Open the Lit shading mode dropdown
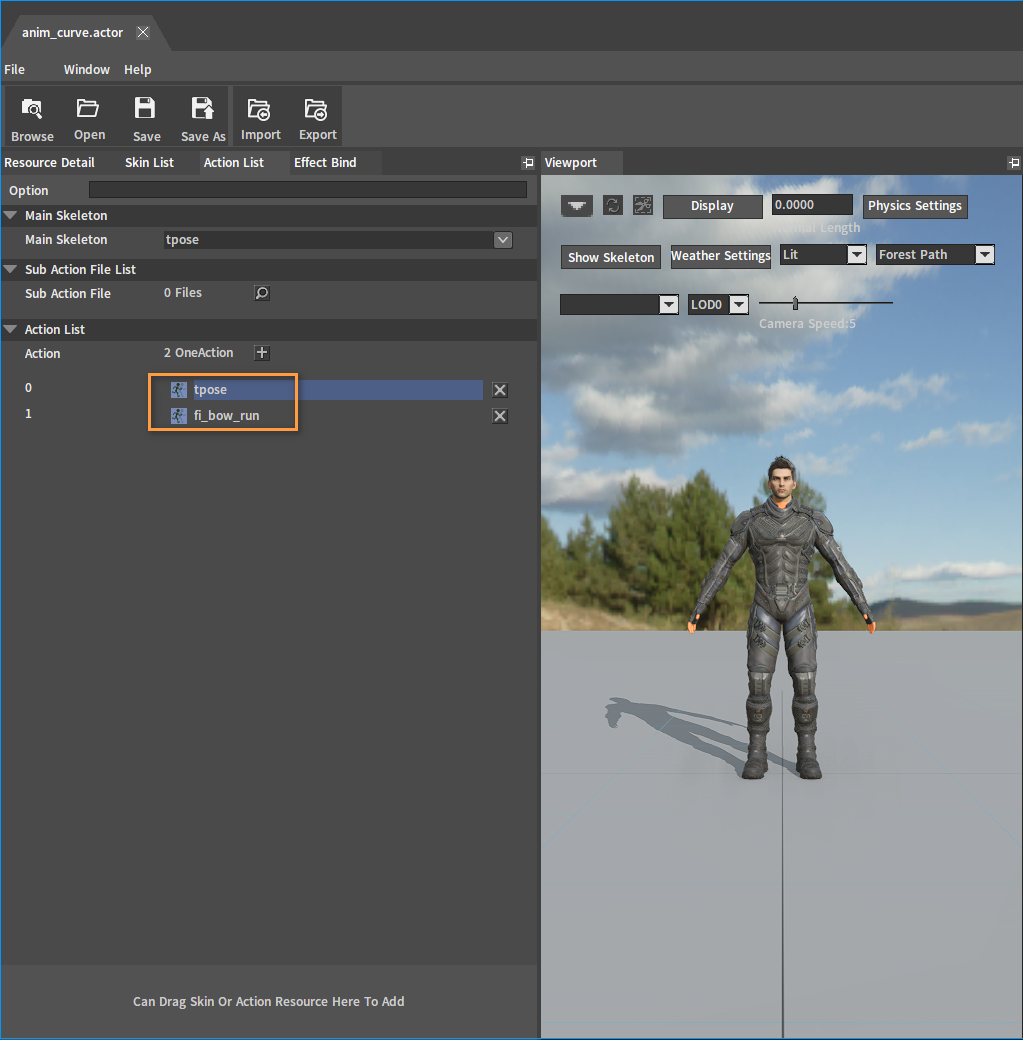The image size is (1023, 1040). (857, 255)
